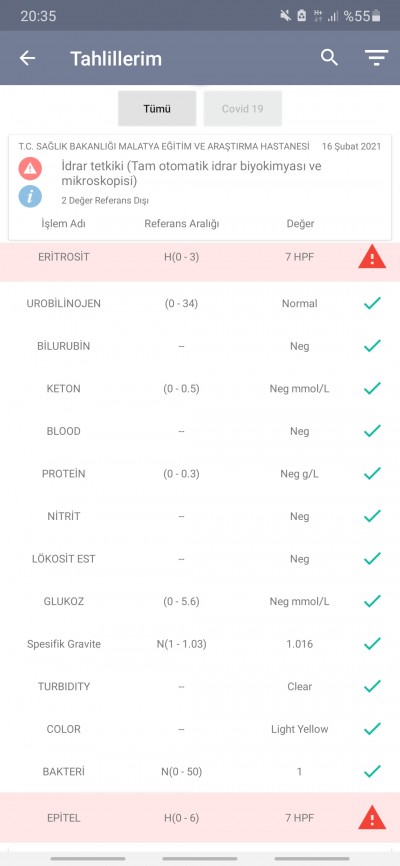Tap the green checkmark for UROBİLİNOJEN

coord(372,303)
